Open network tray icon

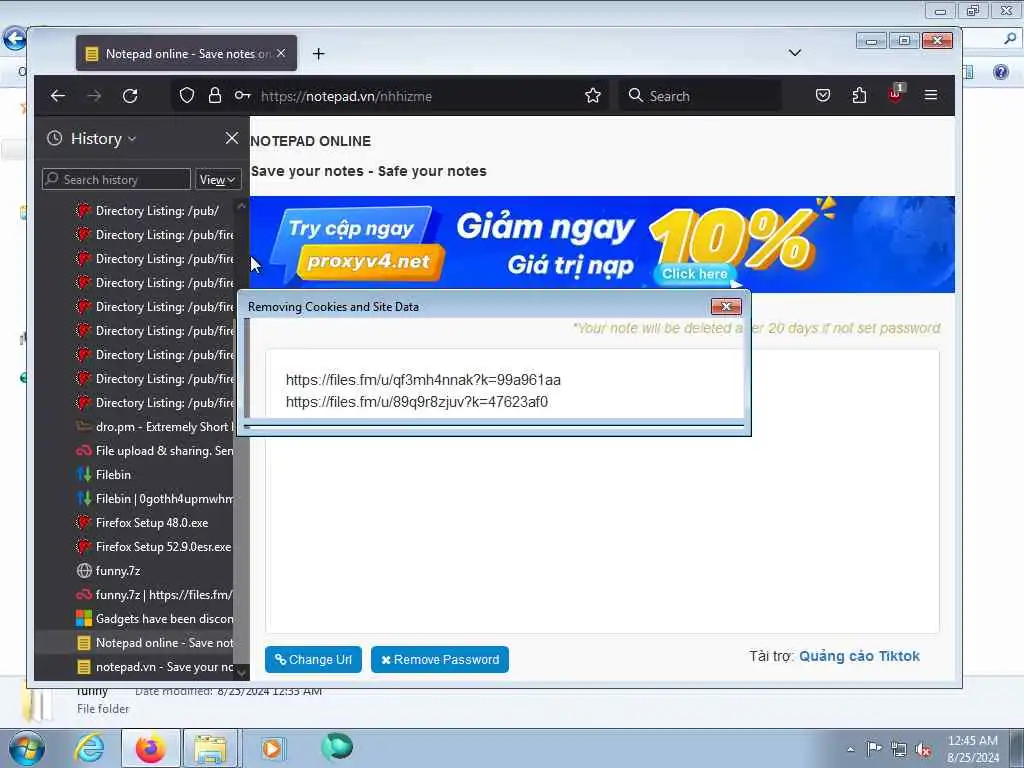[x=899, y=749]
